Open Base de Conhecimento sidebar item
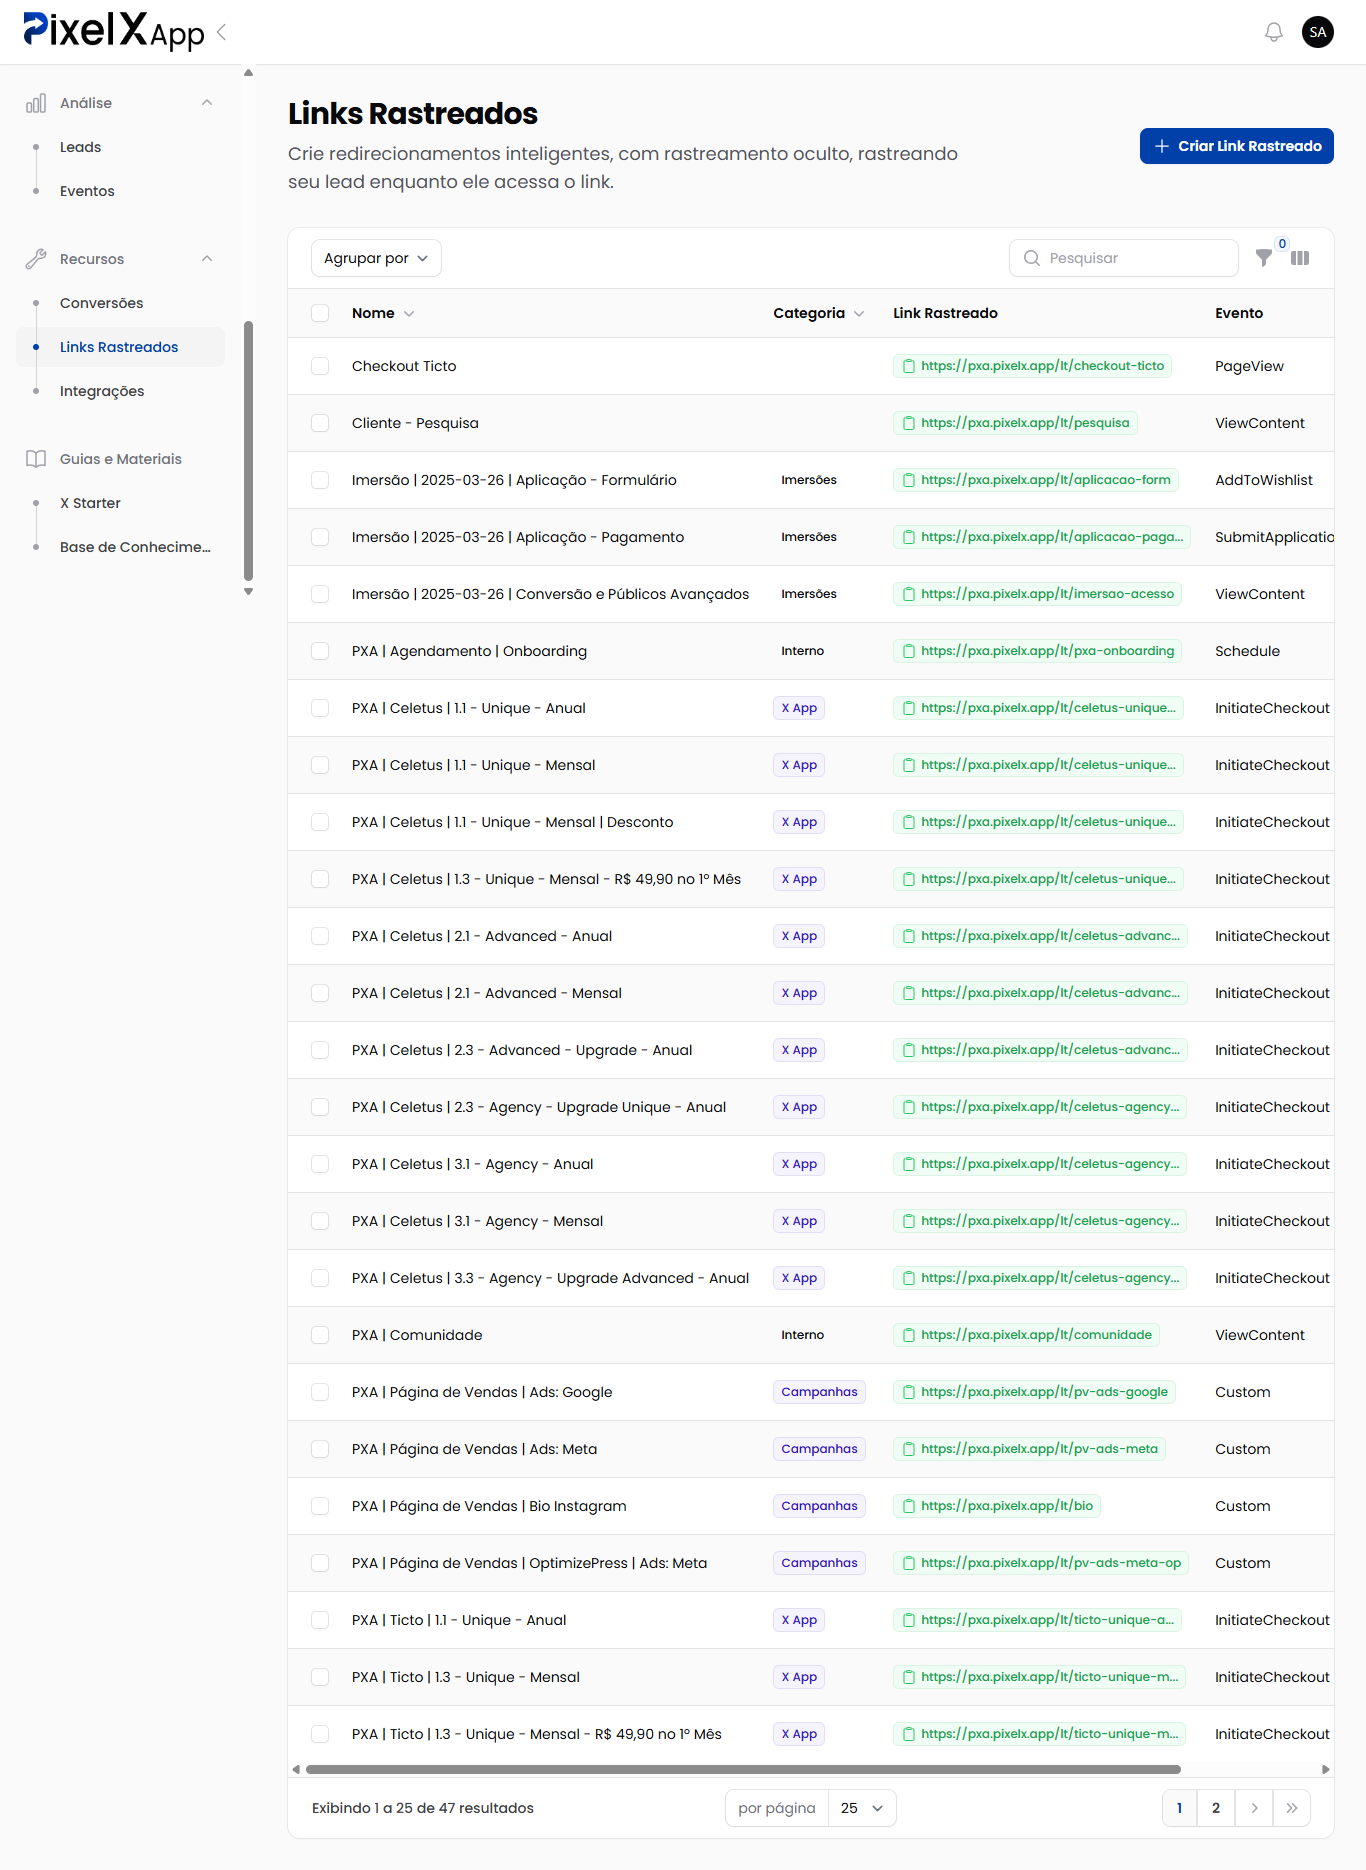This screenshot has width=1366, height=1870. [135, 547]
